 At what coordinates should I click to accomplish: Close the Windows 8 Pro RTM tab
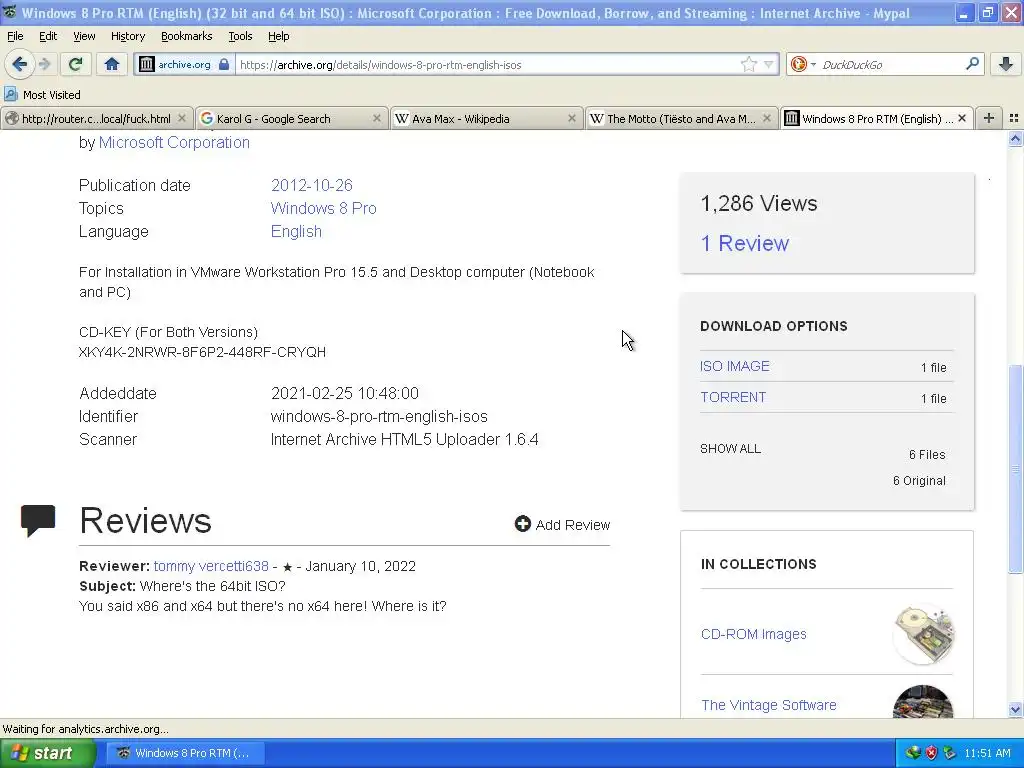[961, 118]
